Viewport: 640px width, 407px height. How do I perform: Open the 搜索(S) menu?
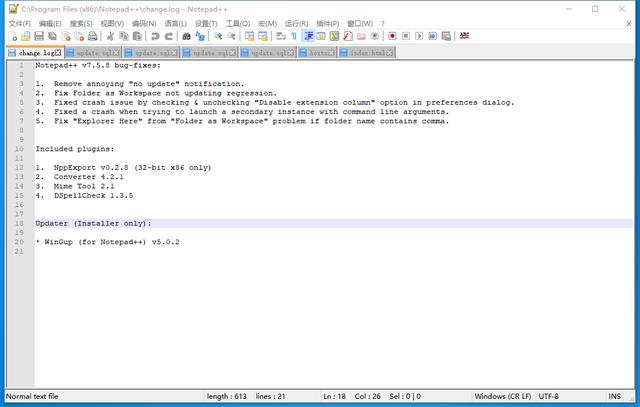(x=81, y=24)
